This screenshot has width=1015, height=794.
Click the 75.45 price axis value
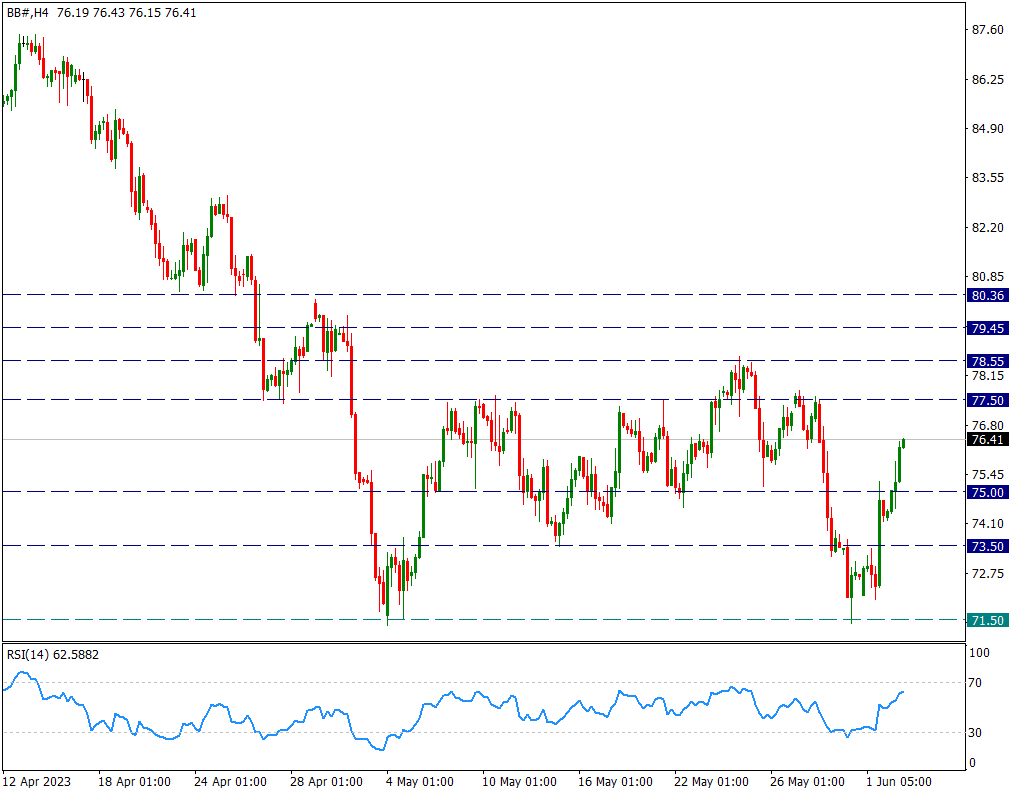(988, 475)
